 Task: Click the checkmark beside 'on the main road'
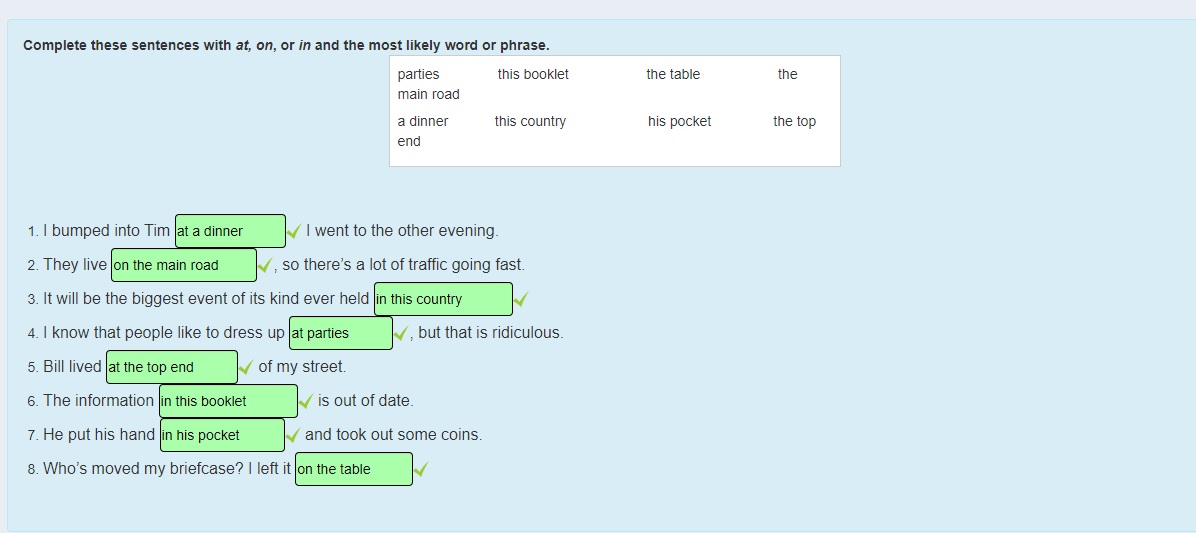[x=265, y=265]
